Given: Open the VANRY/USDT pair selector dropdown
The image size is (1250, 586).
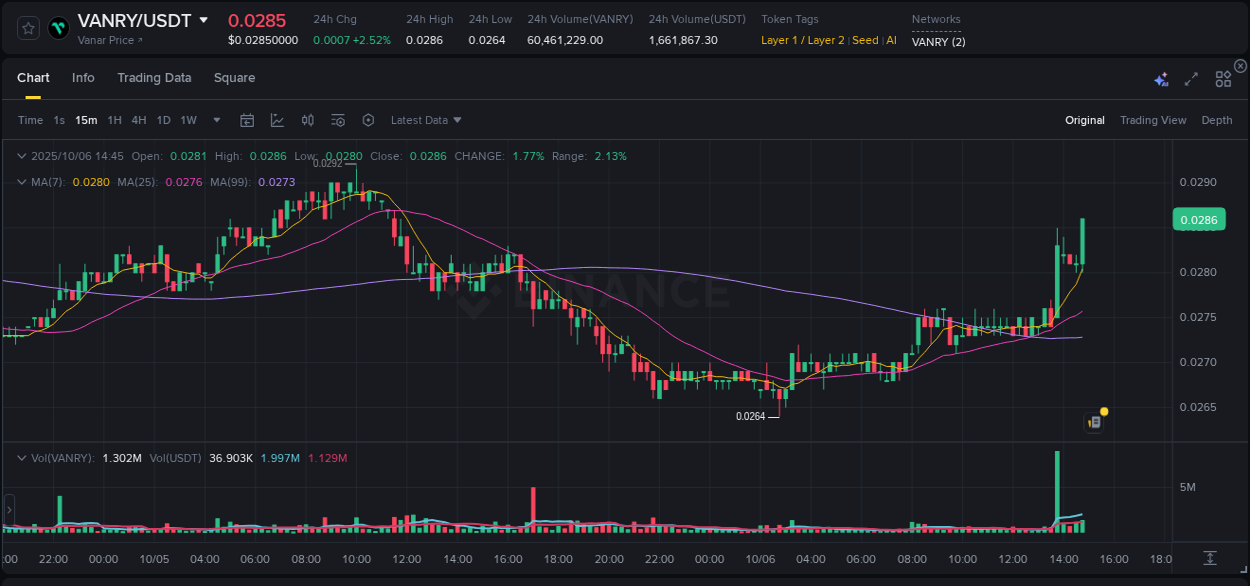Looking at the screenshot, I should 205,19.
